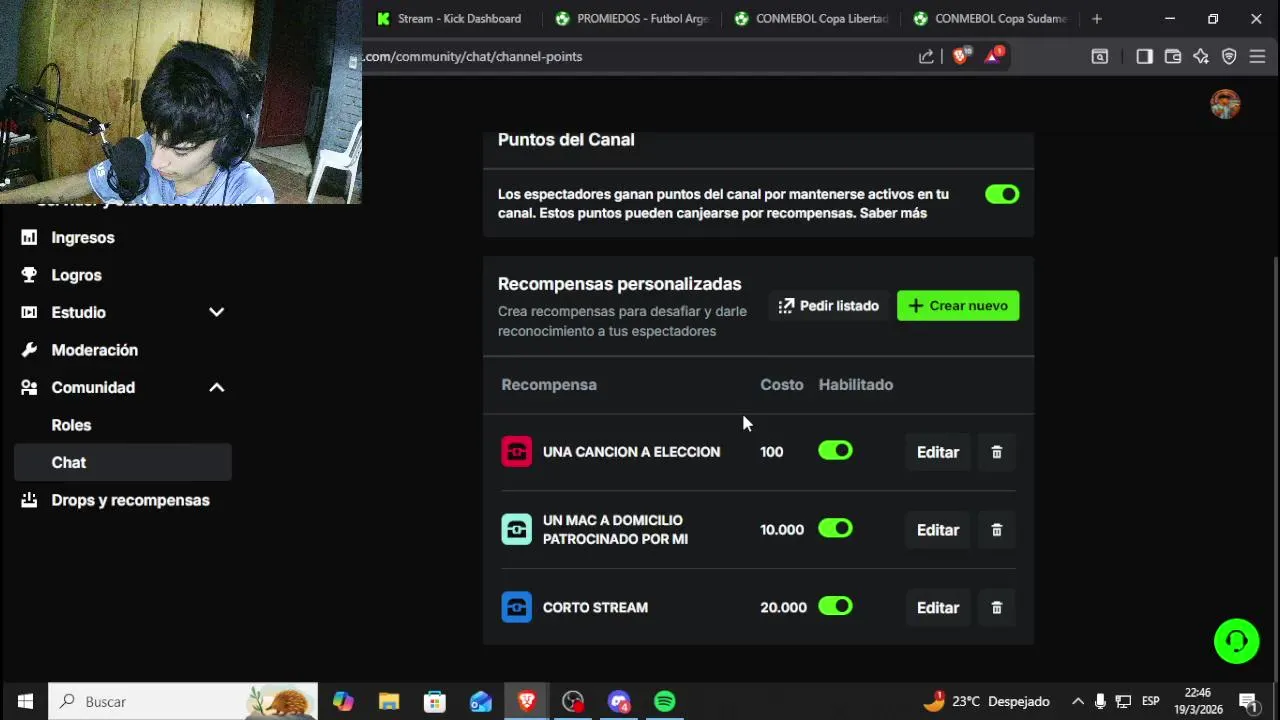Select Chat in the sidebar
Image resolution: width=1280 pixels, height=720 pixels.
point(123,462)
